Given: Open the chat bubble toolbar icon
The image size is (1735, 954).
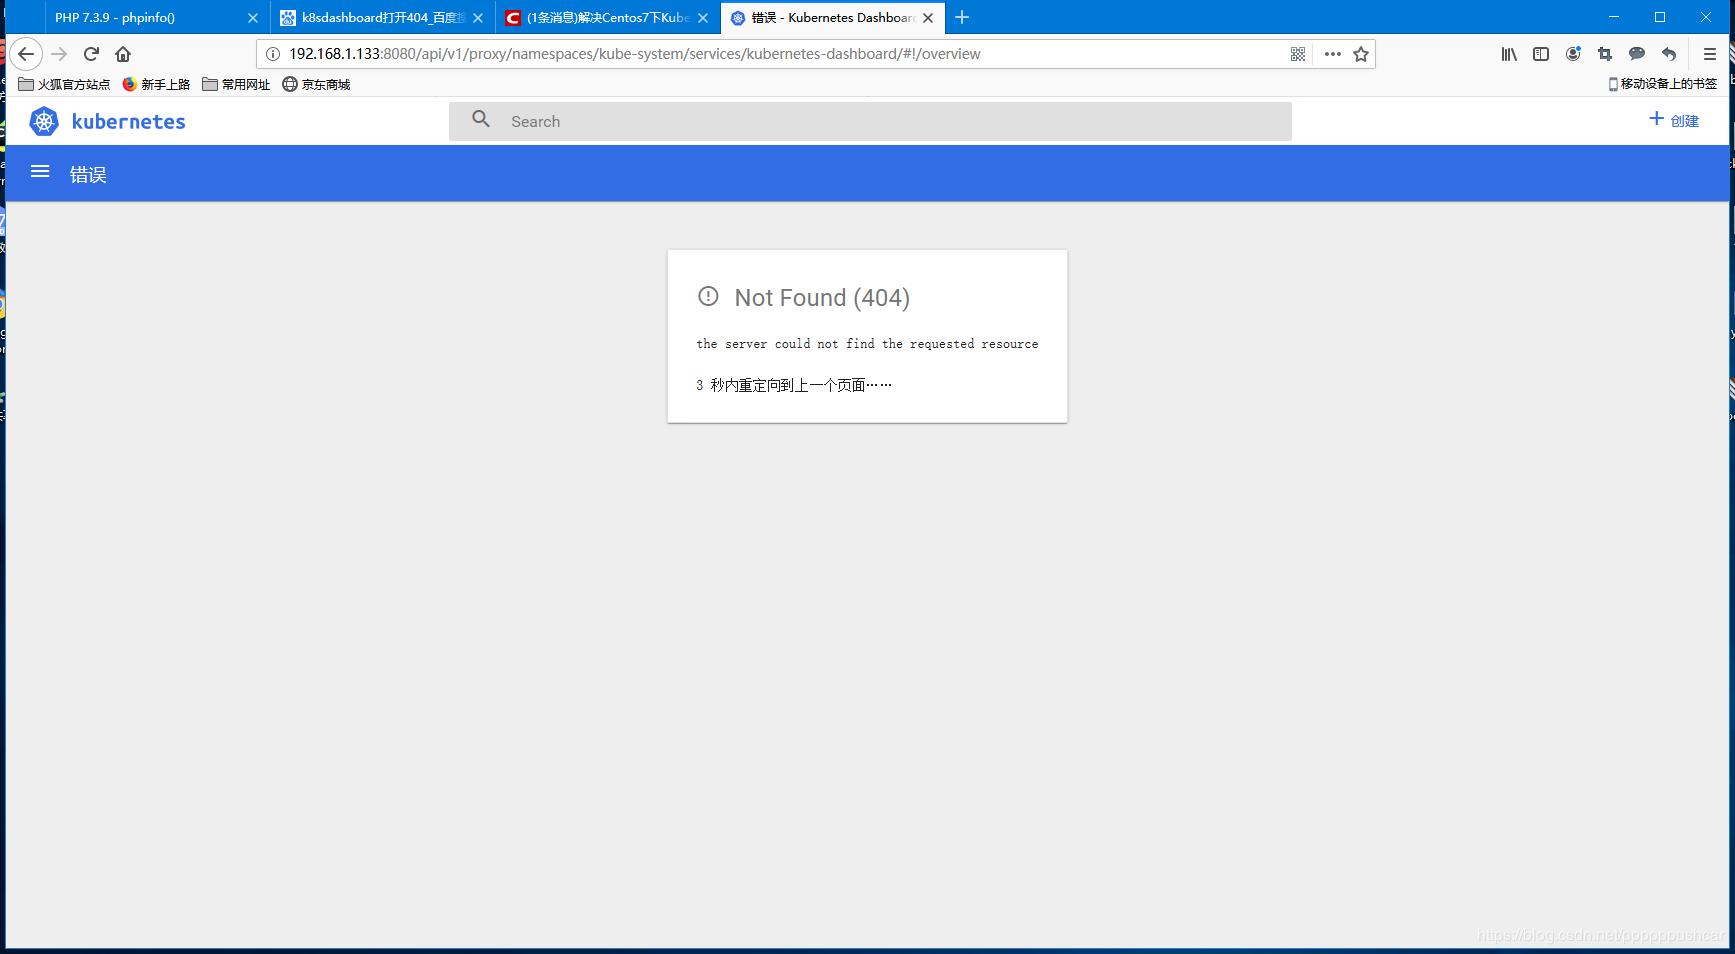Looking at the screenshot, I should pyautogui.click(x=1637, y=54).
